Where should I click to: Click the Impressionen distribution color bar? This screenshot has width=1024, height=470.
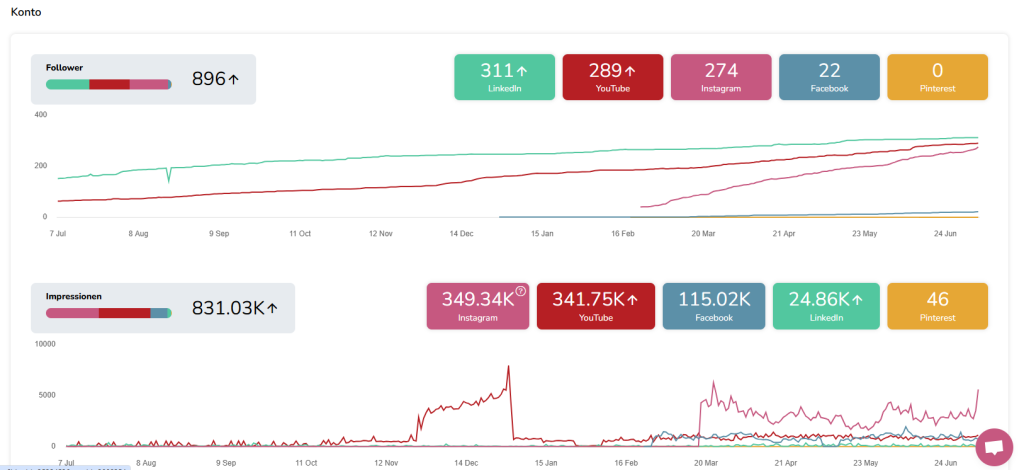tap(108, 313)
